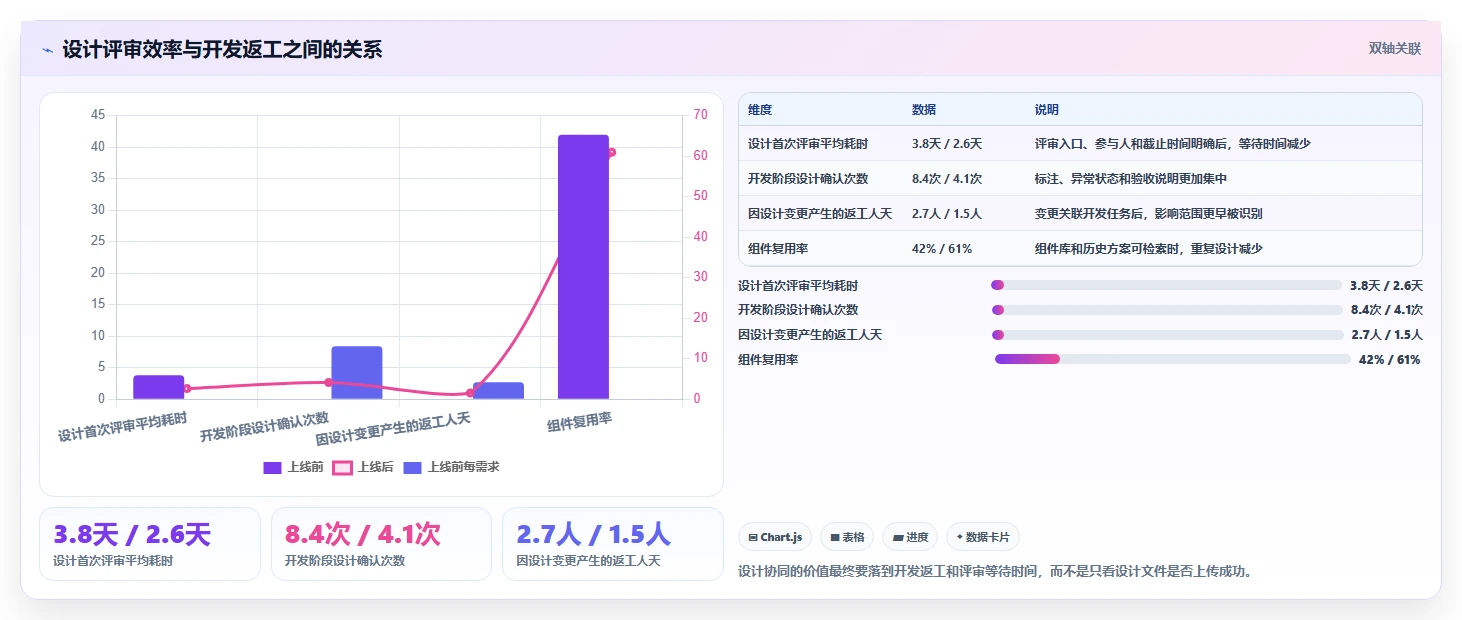The image size is (1462, 620).
Task: Select the 进度 chip
Action: [x=910, y=537]
